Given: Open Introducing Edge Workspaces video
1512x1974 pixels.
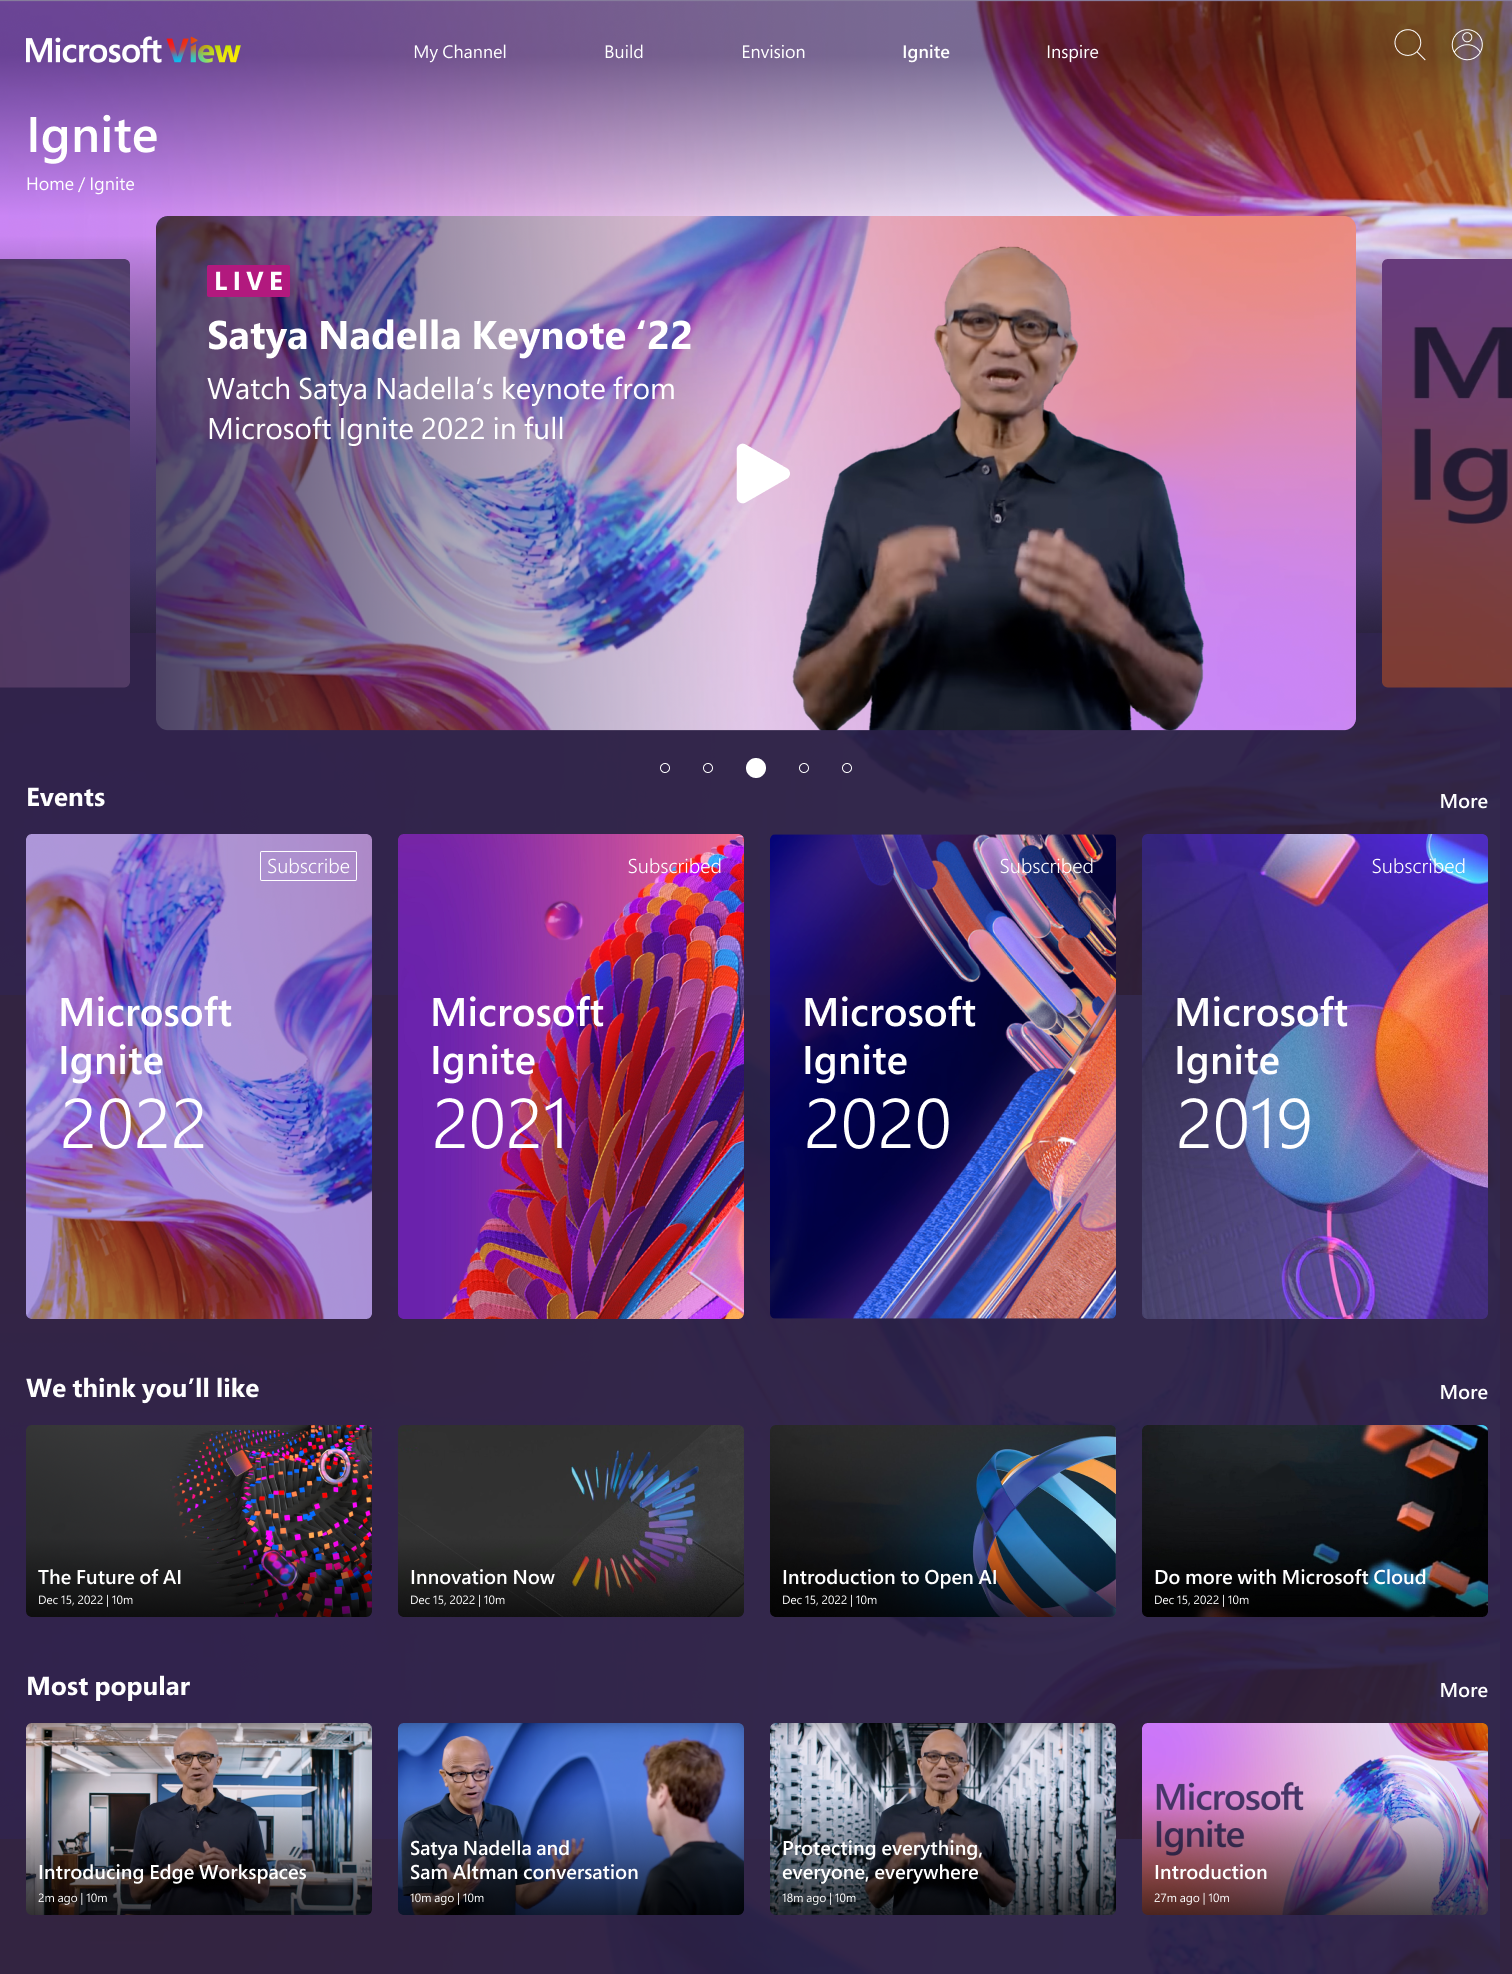Looking at the screenshot, I should pos(199,1819).
